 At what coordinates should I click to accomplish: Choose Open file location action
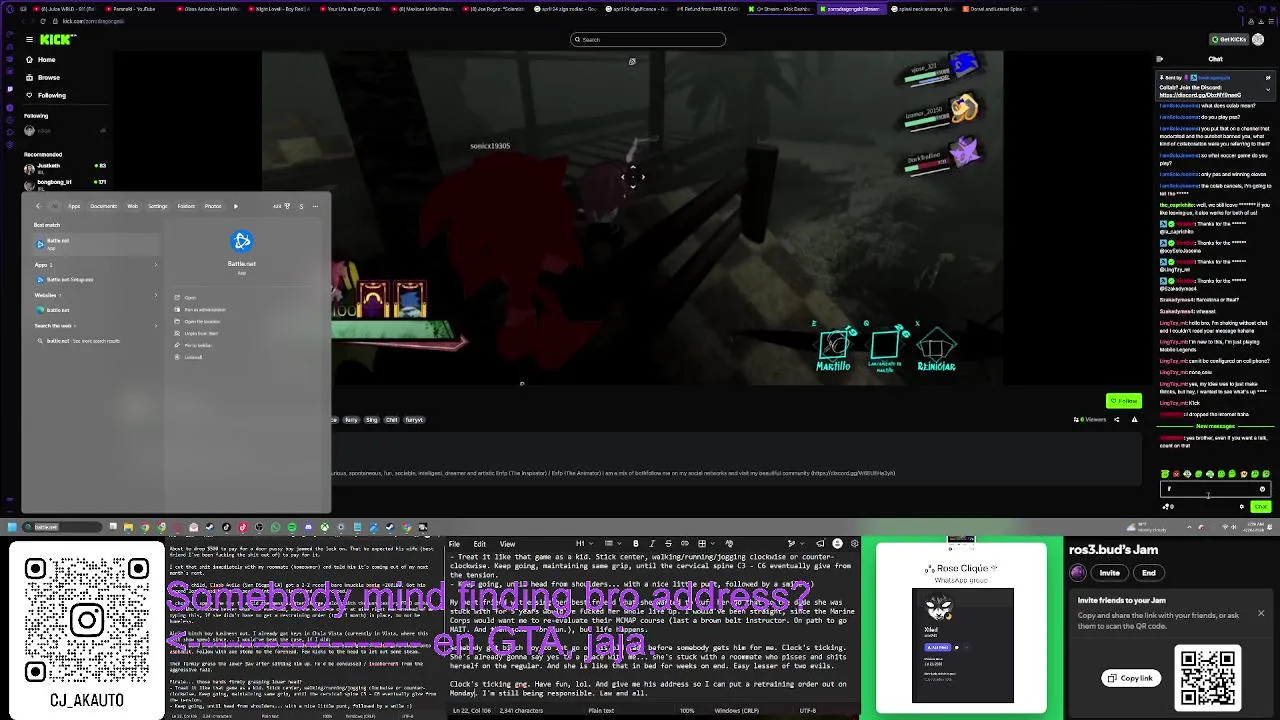click(x=197, y=321)
